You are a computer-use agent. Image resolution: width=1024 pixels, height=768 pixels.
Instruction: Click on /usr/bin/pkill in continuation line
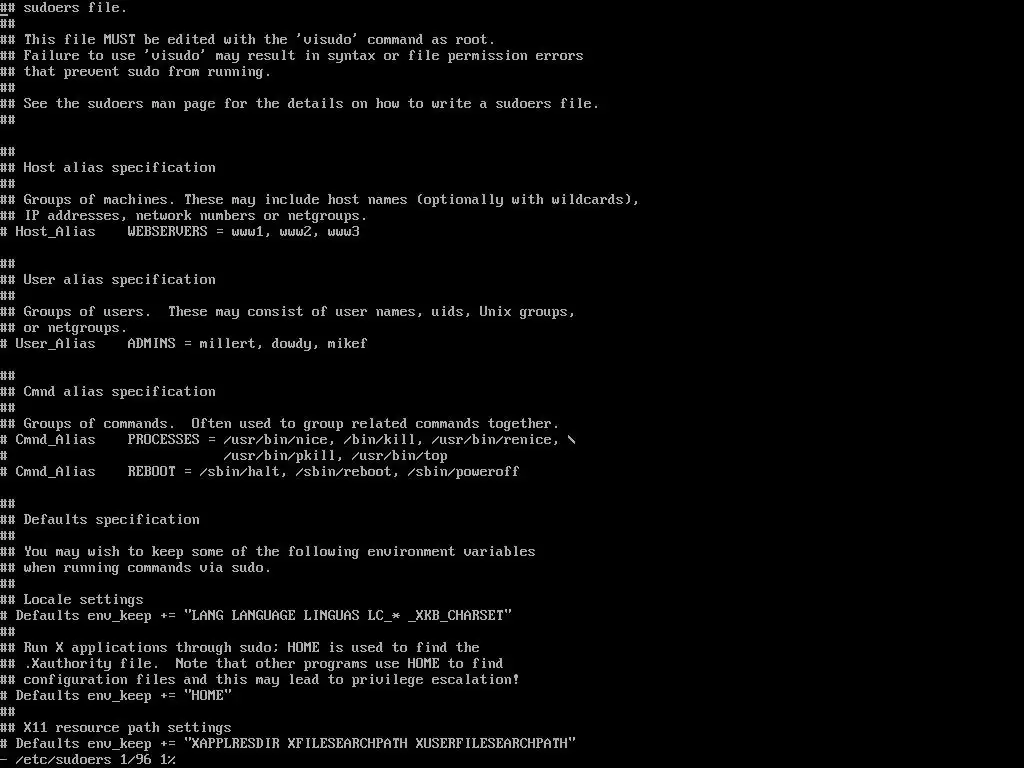[280, 456]
